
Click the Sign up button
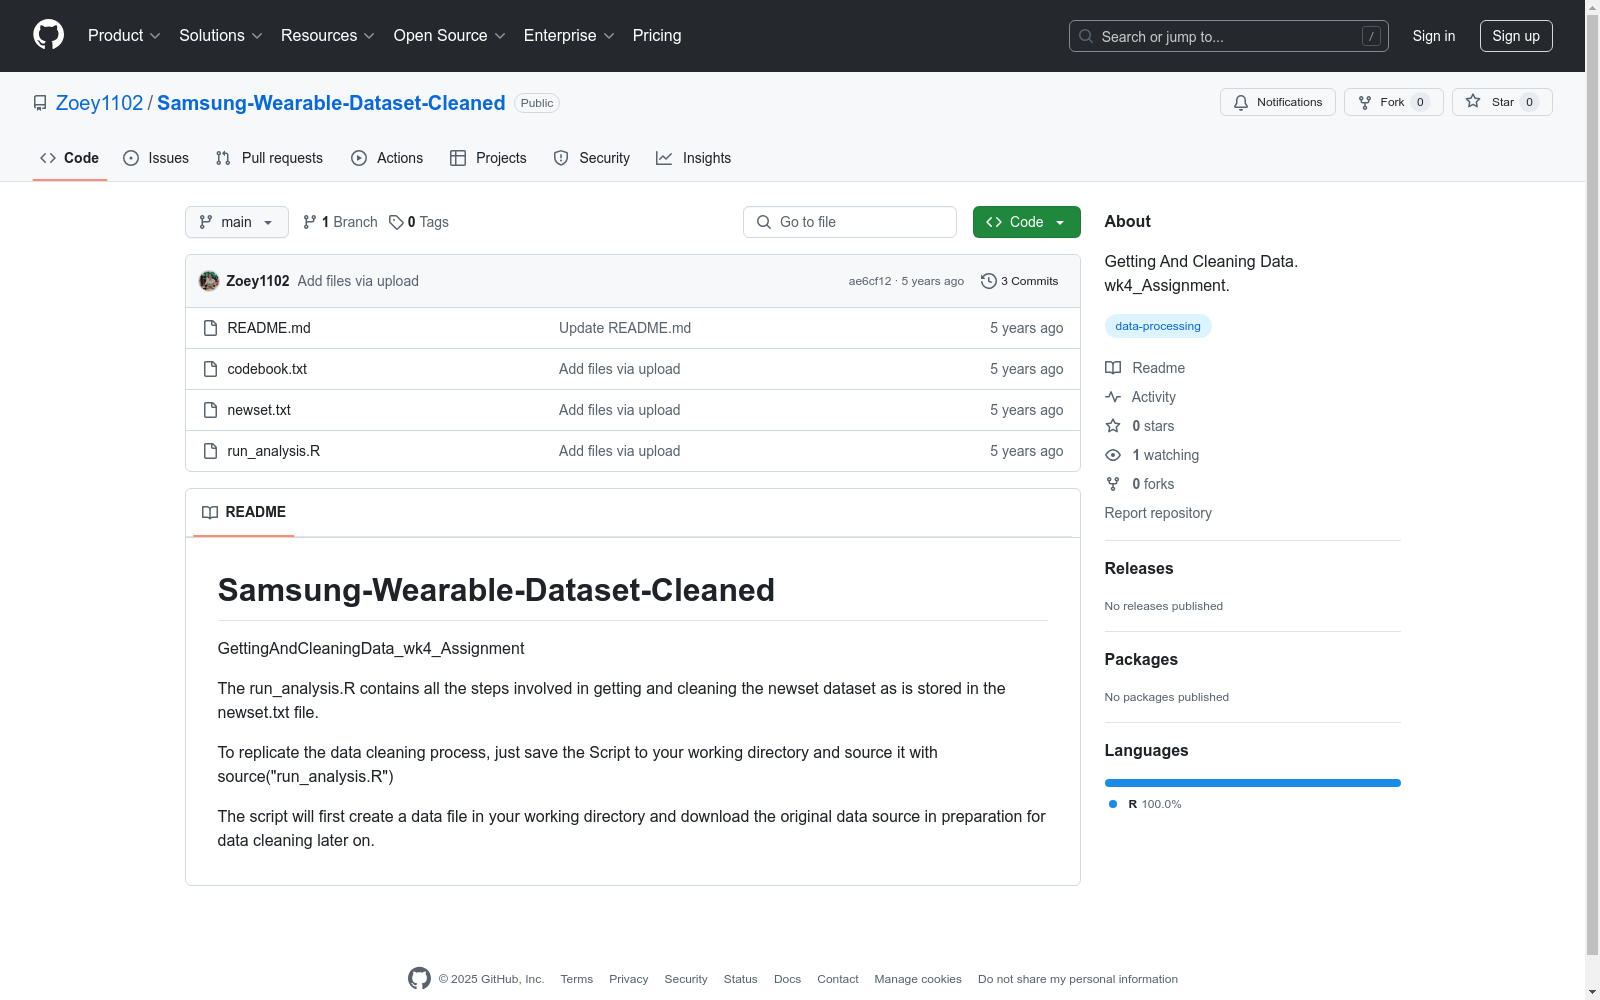tap(1516, 36)
